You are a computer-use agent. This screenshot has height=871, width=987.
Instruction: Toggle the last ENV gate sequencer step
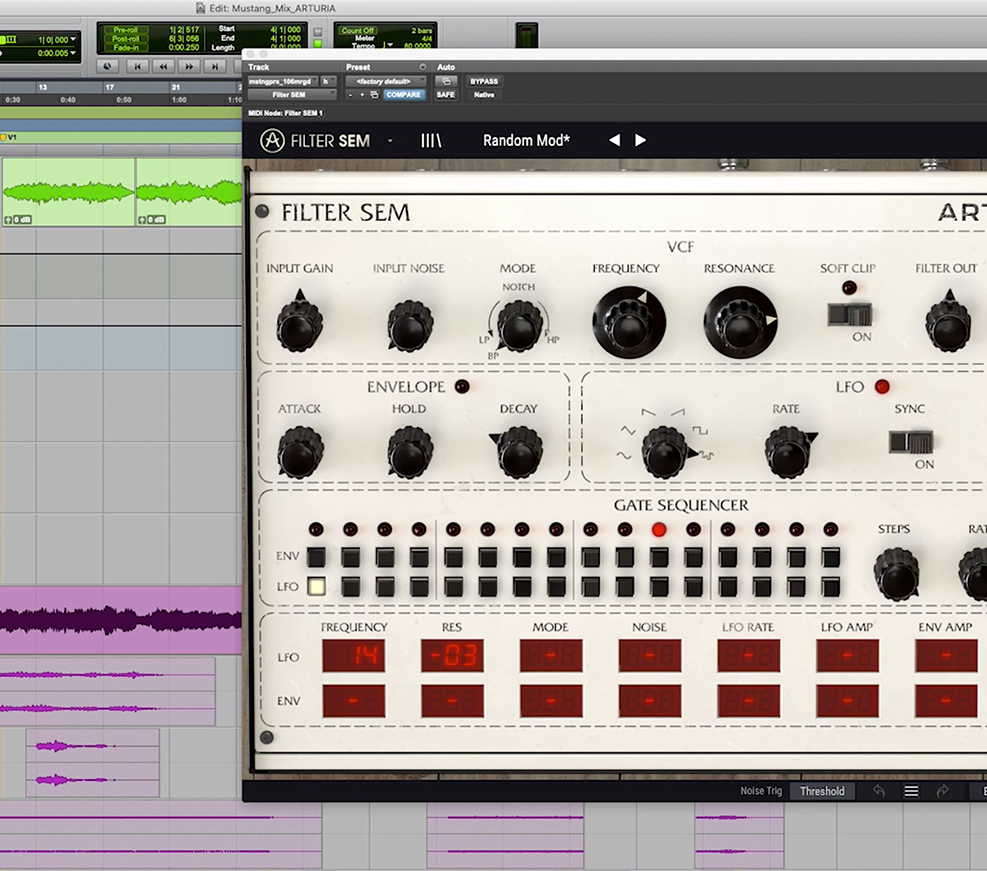tap(831, 557)
